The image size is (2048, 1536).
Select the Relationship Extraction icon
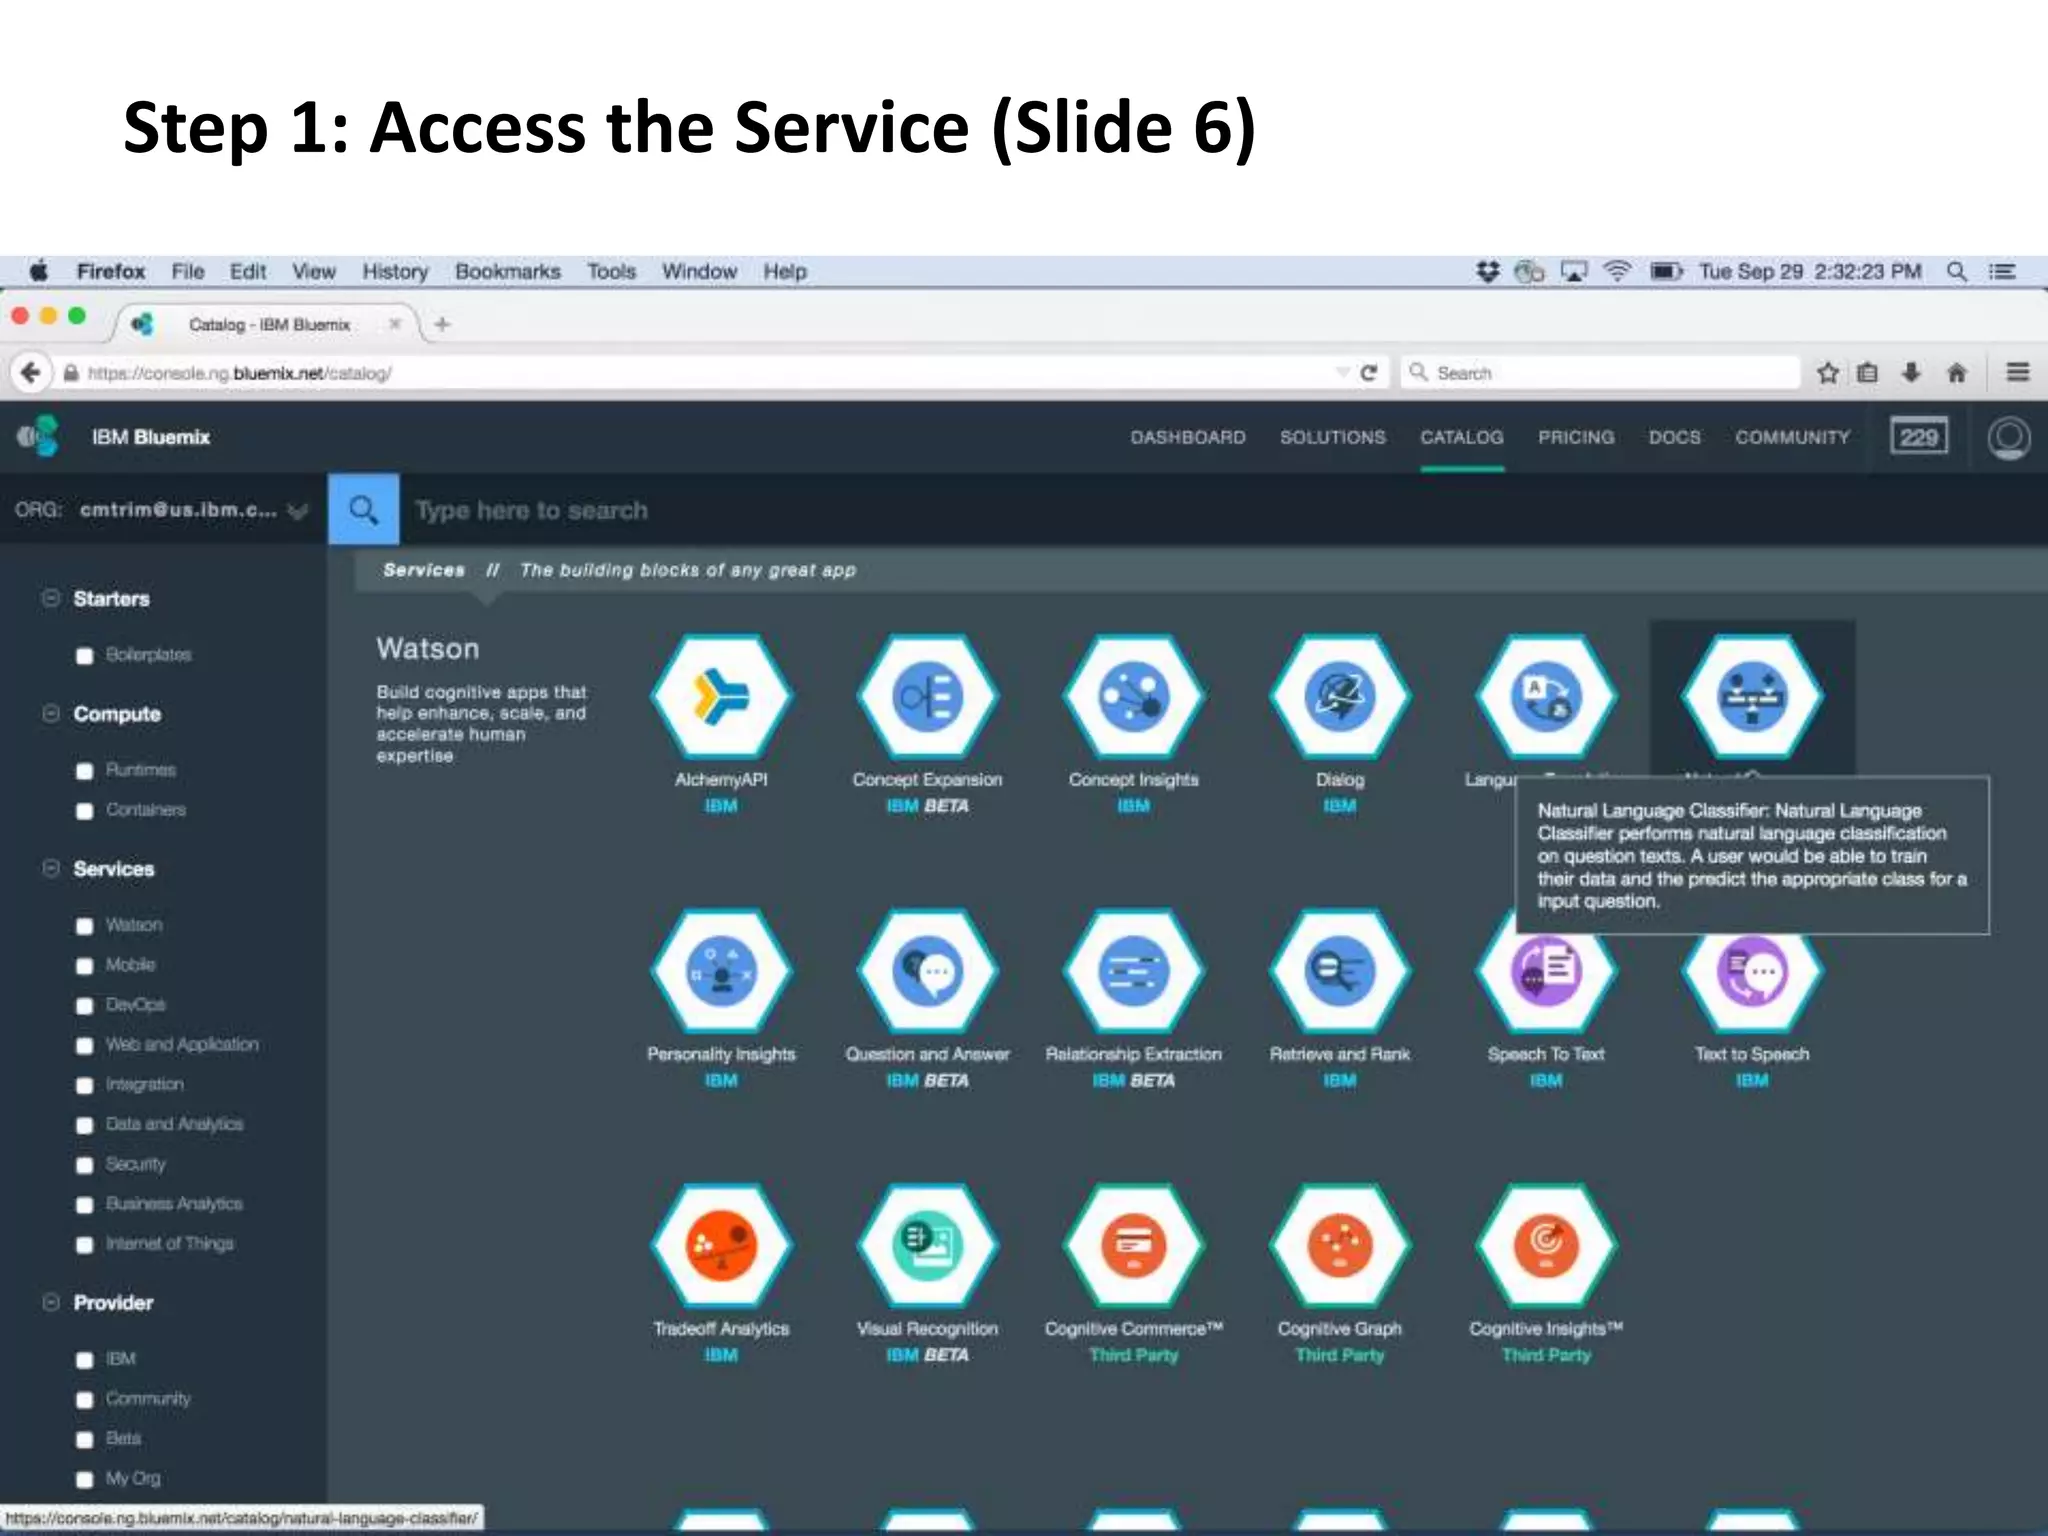(1133, 970)
